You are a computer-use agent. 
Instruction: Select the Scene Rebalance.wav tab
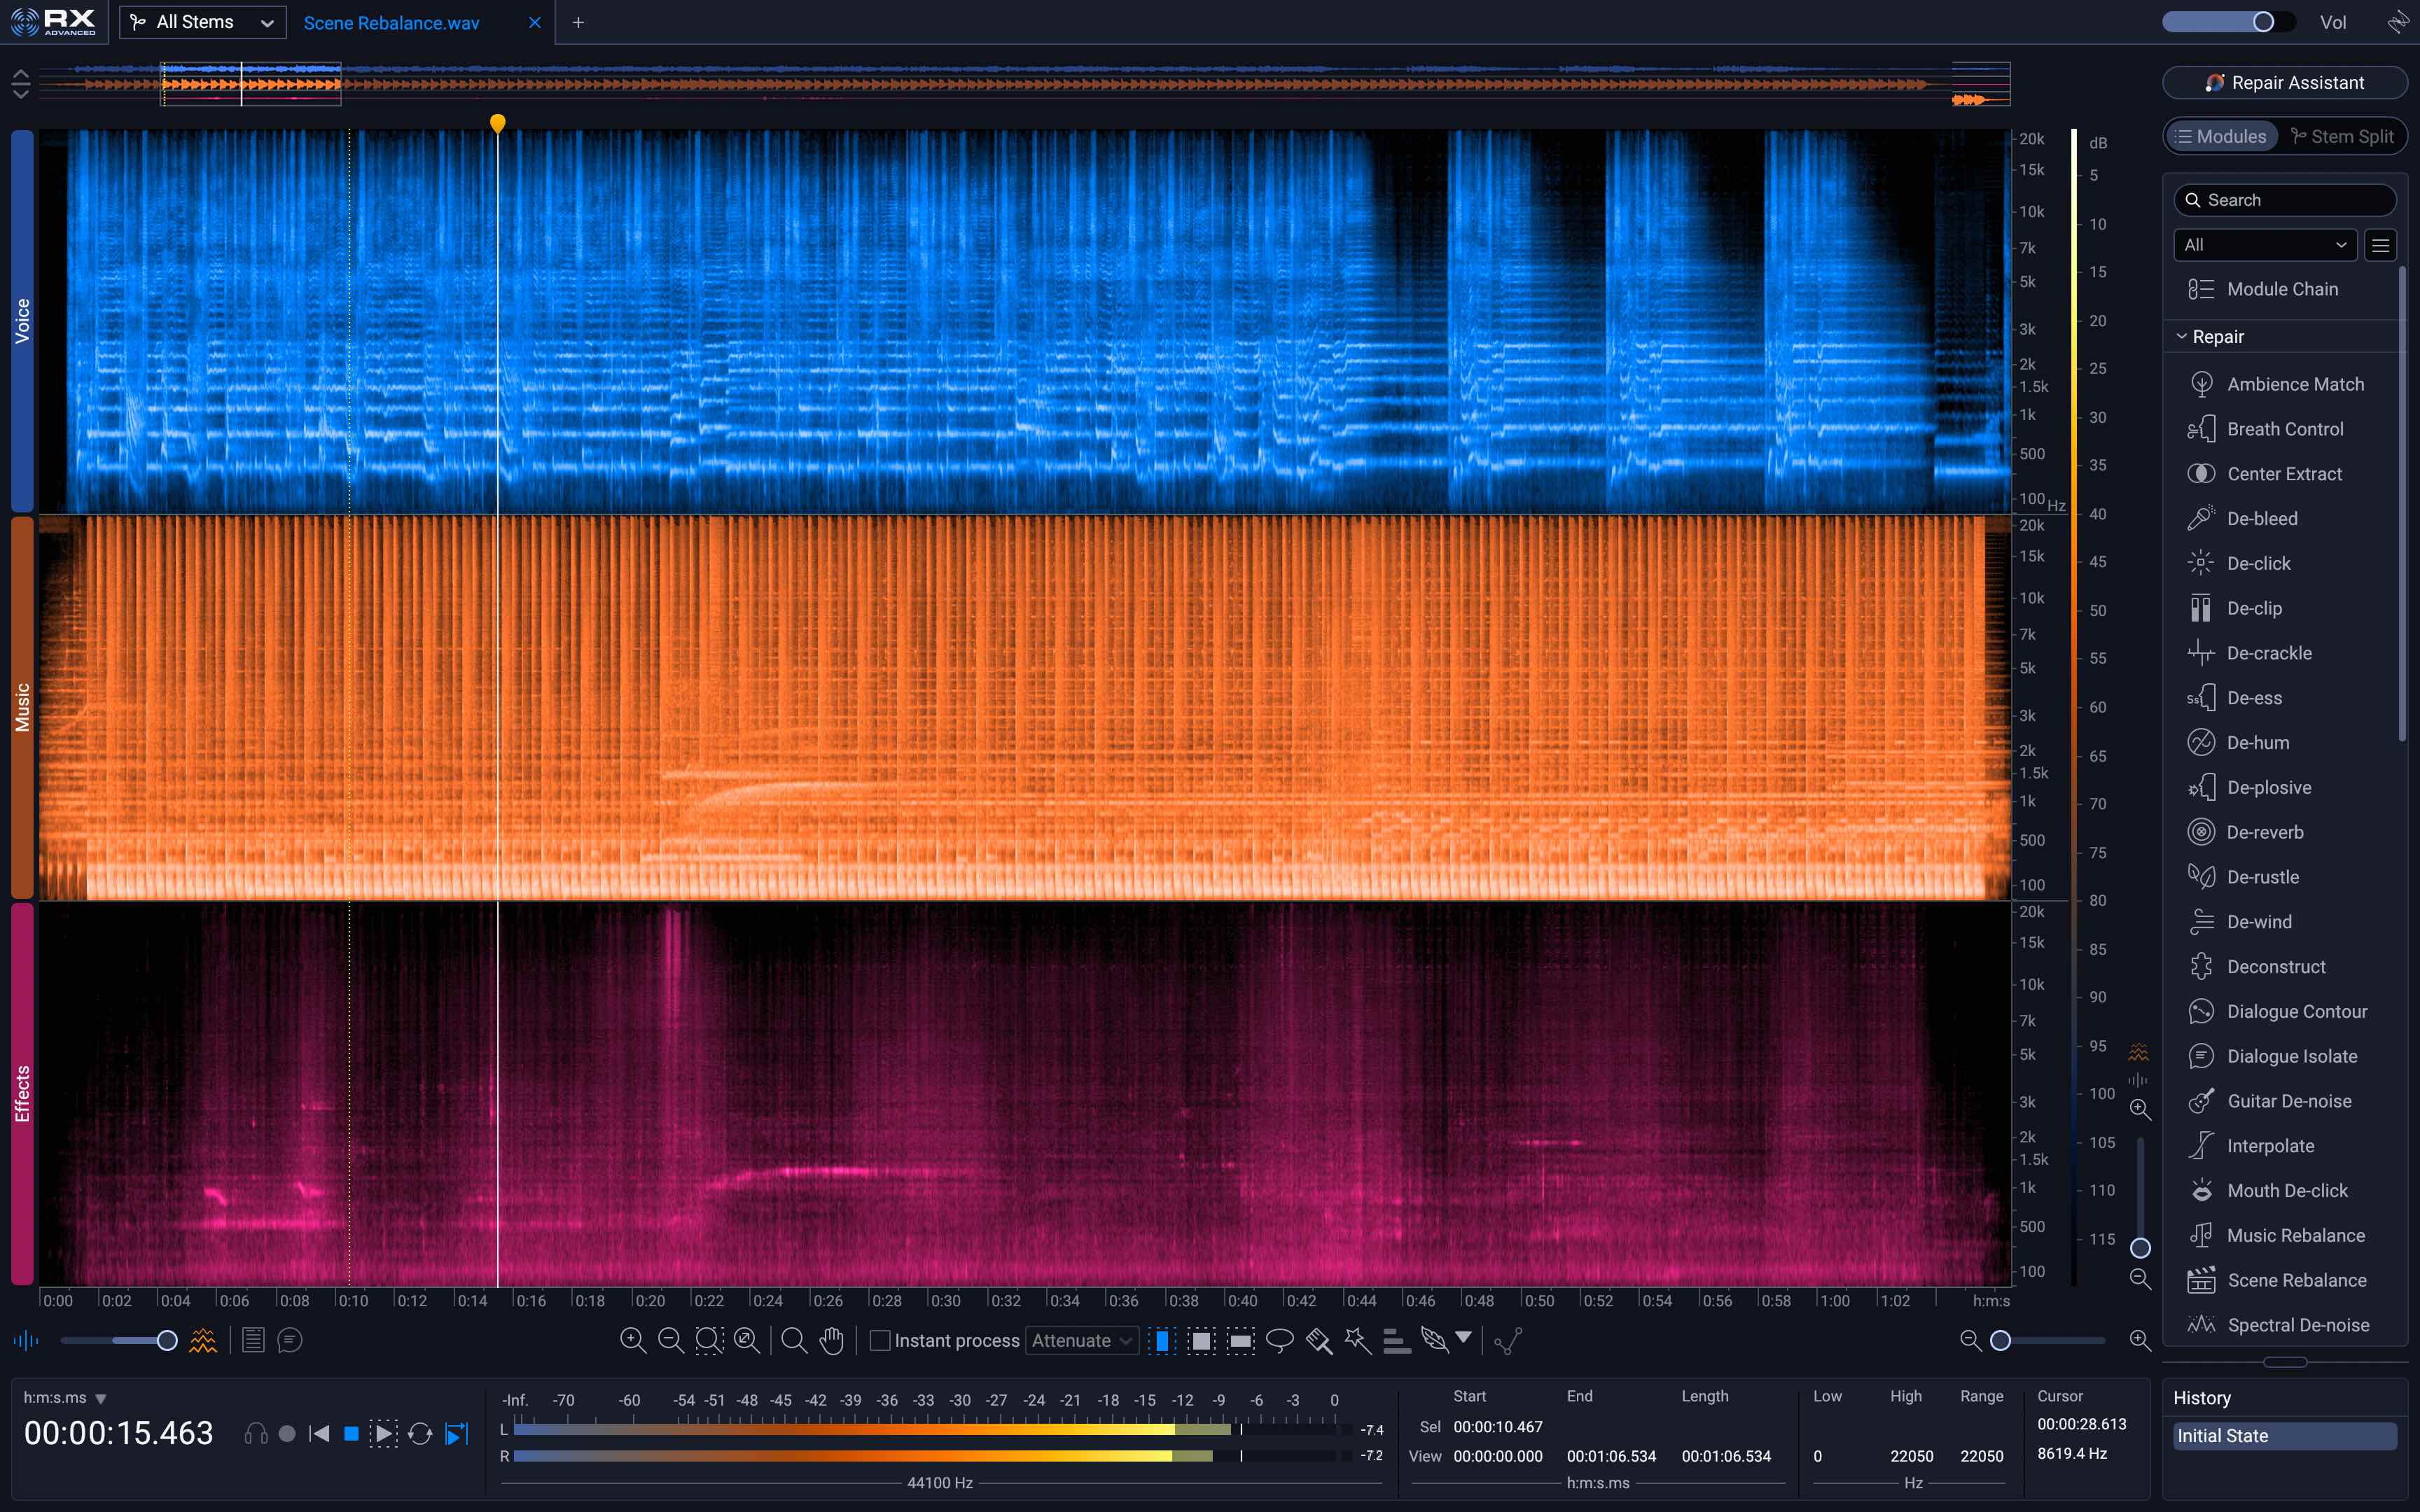tap(391, 22)
